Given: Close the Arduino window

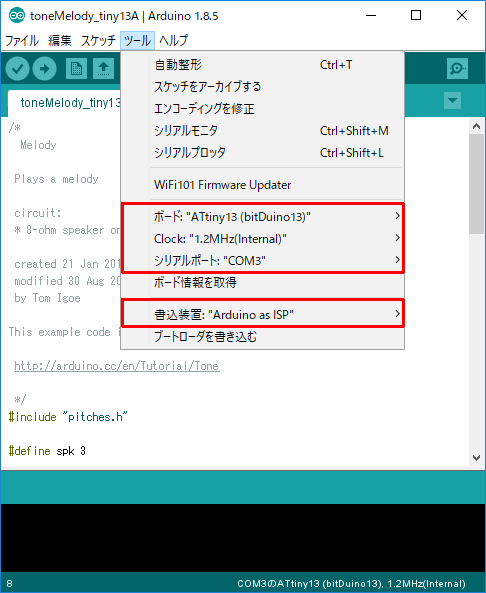Looking at the screenshot, I should point(462,16).
